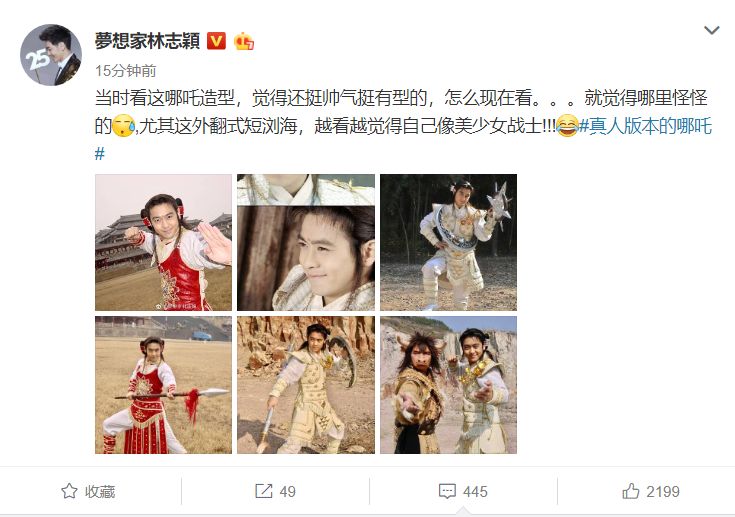The image size is (735, 517).
Task: Open username 夢想家林志穎 profile link
Action: 148,41
